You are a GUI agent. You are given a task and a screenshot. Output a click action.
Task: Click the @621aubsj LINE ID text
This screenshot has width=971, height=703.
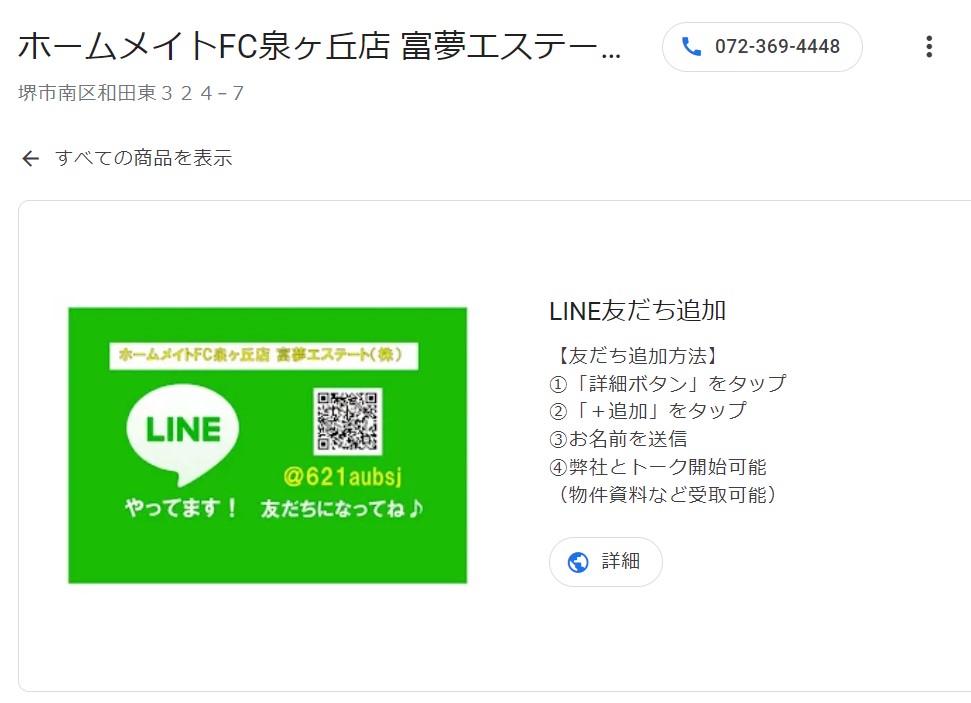click(342, 476)
